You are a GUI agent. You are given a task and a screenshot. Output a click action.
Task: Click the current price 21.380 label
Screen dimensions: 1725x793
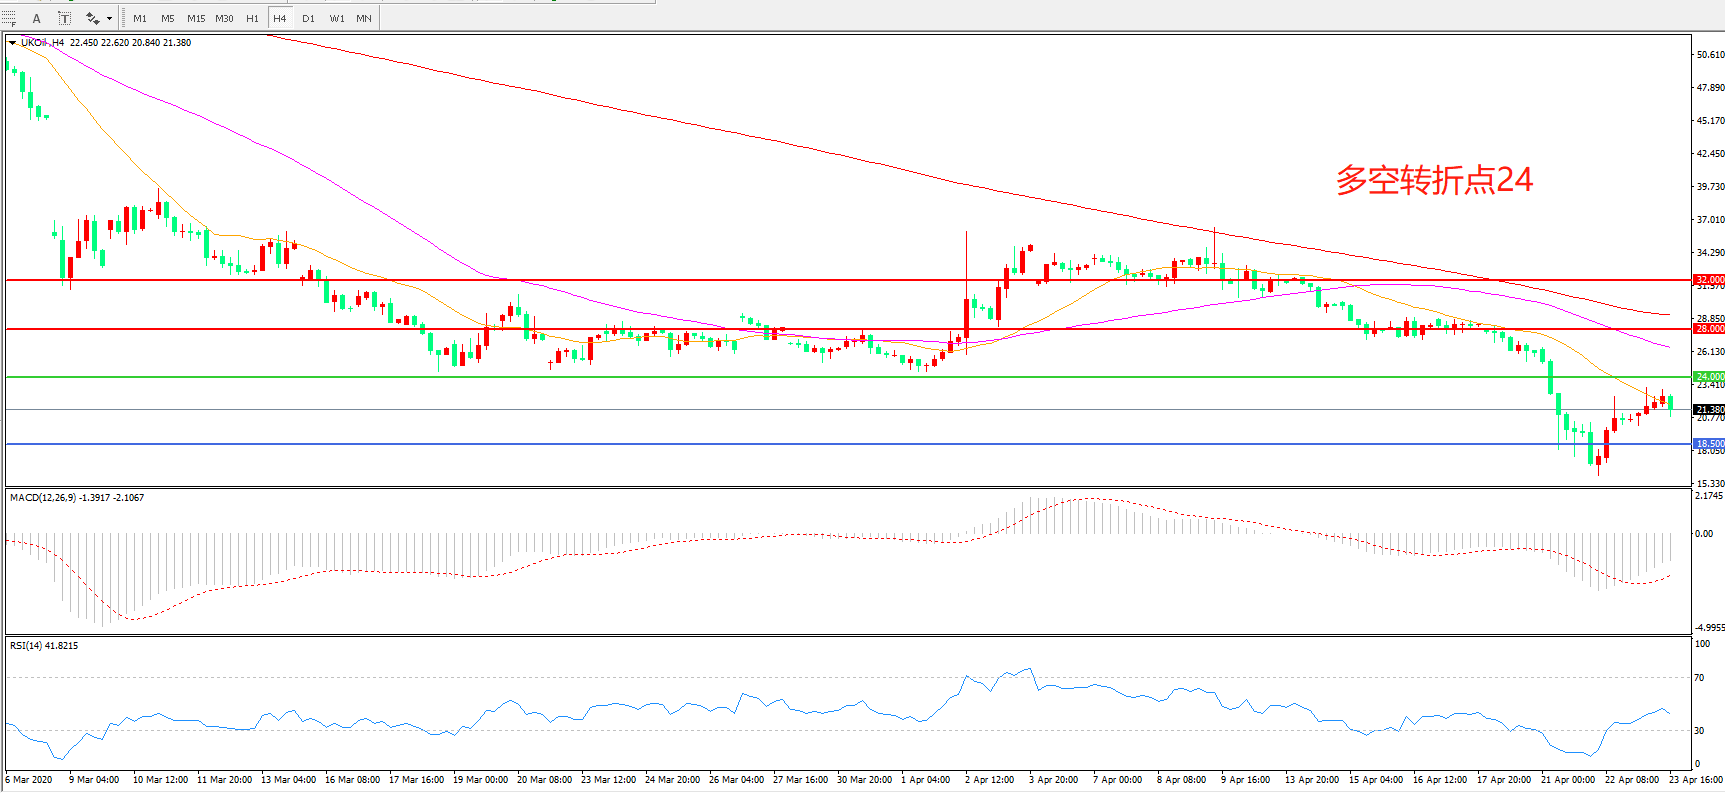coord(1709,410)
